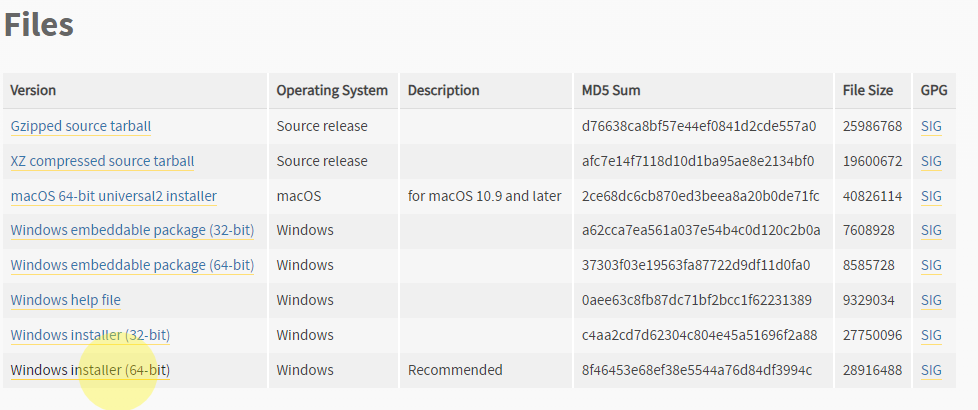
Task: Open the Windows help file link
Action: coord(65,300)
